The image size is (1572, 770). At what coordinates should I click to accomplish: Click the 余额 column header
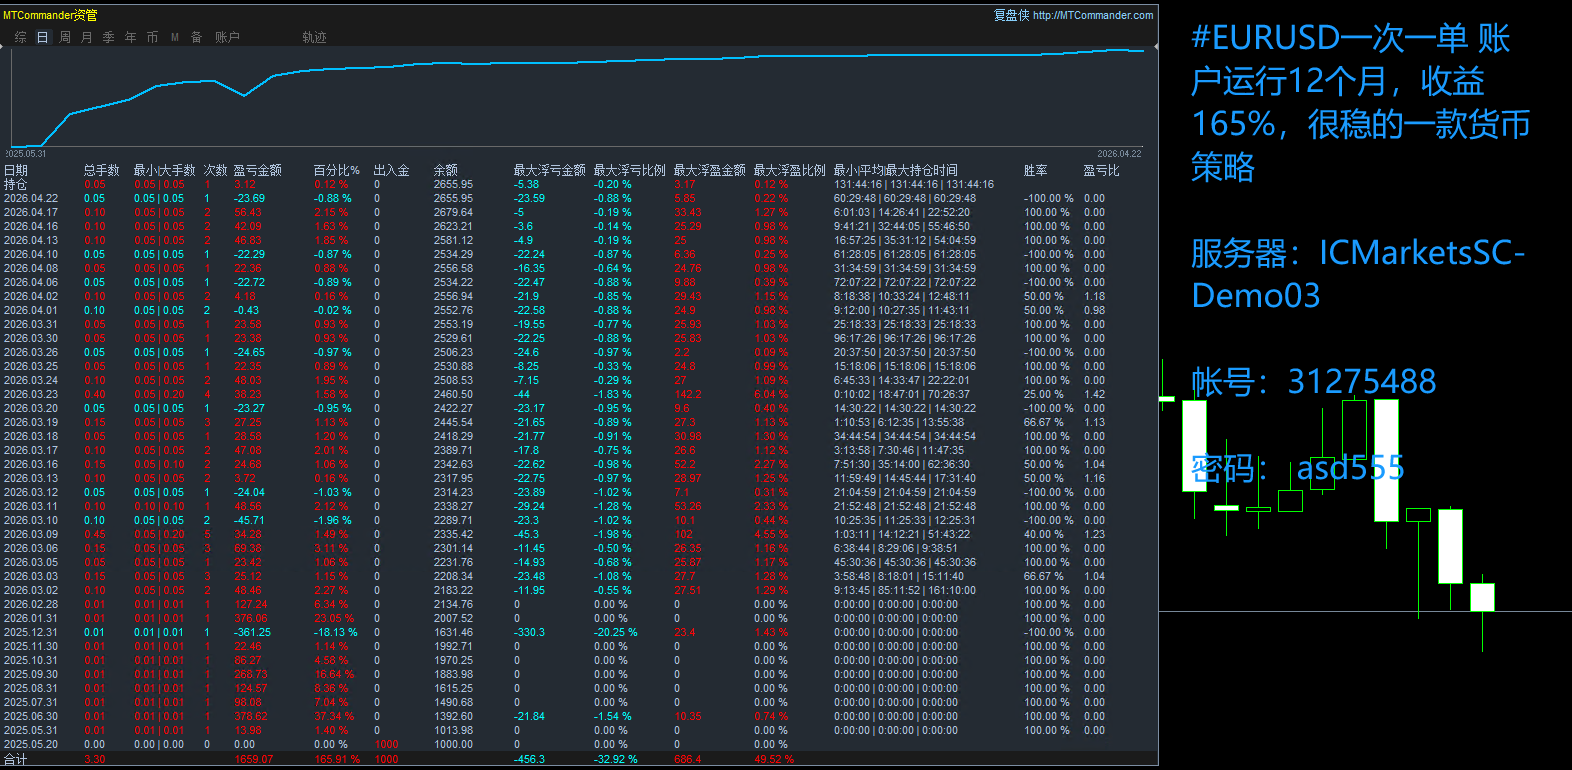pyautogui.click(x=446, y=170)
